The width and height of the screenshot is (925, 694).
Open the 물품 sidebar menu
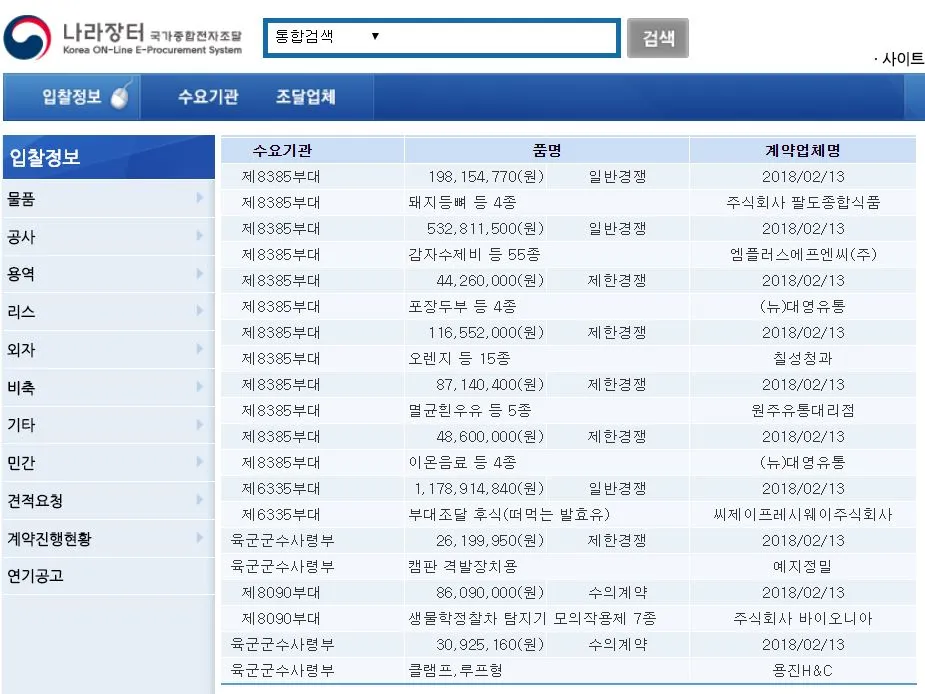click(x=109, y=199)
